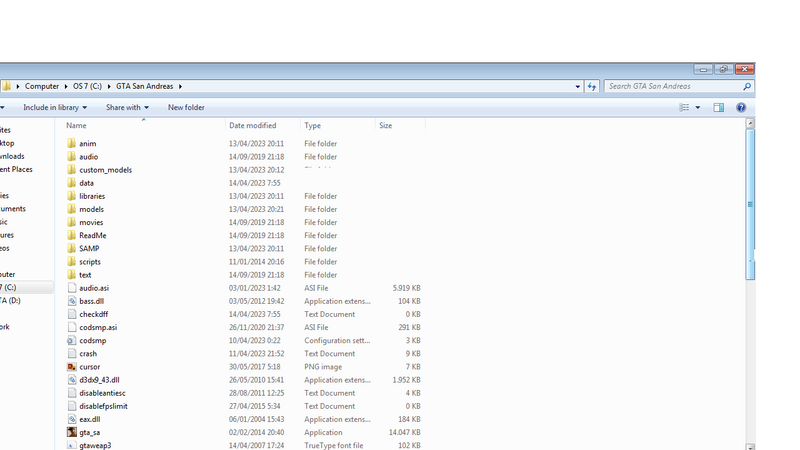Click the Change your view icon
The height and width of the screenshot is (450, 800).
coord(684,107)
